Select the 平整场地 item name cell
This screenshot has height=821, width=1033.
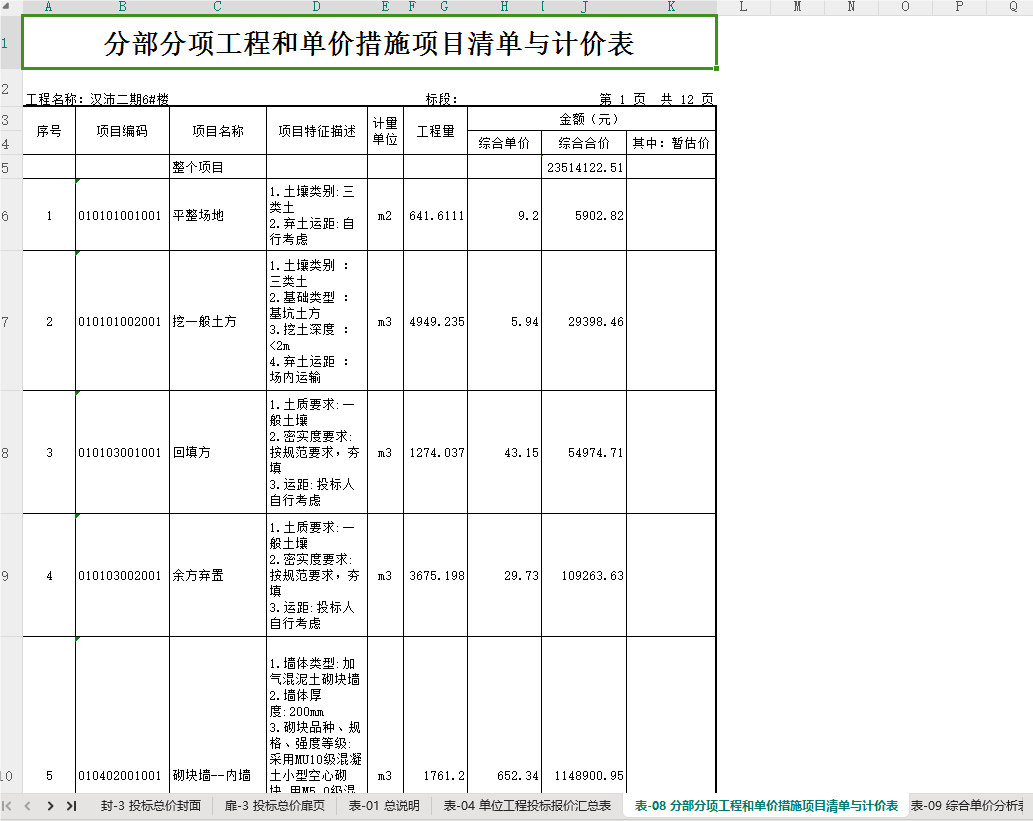pyautogui.click(x=218, y=215)
